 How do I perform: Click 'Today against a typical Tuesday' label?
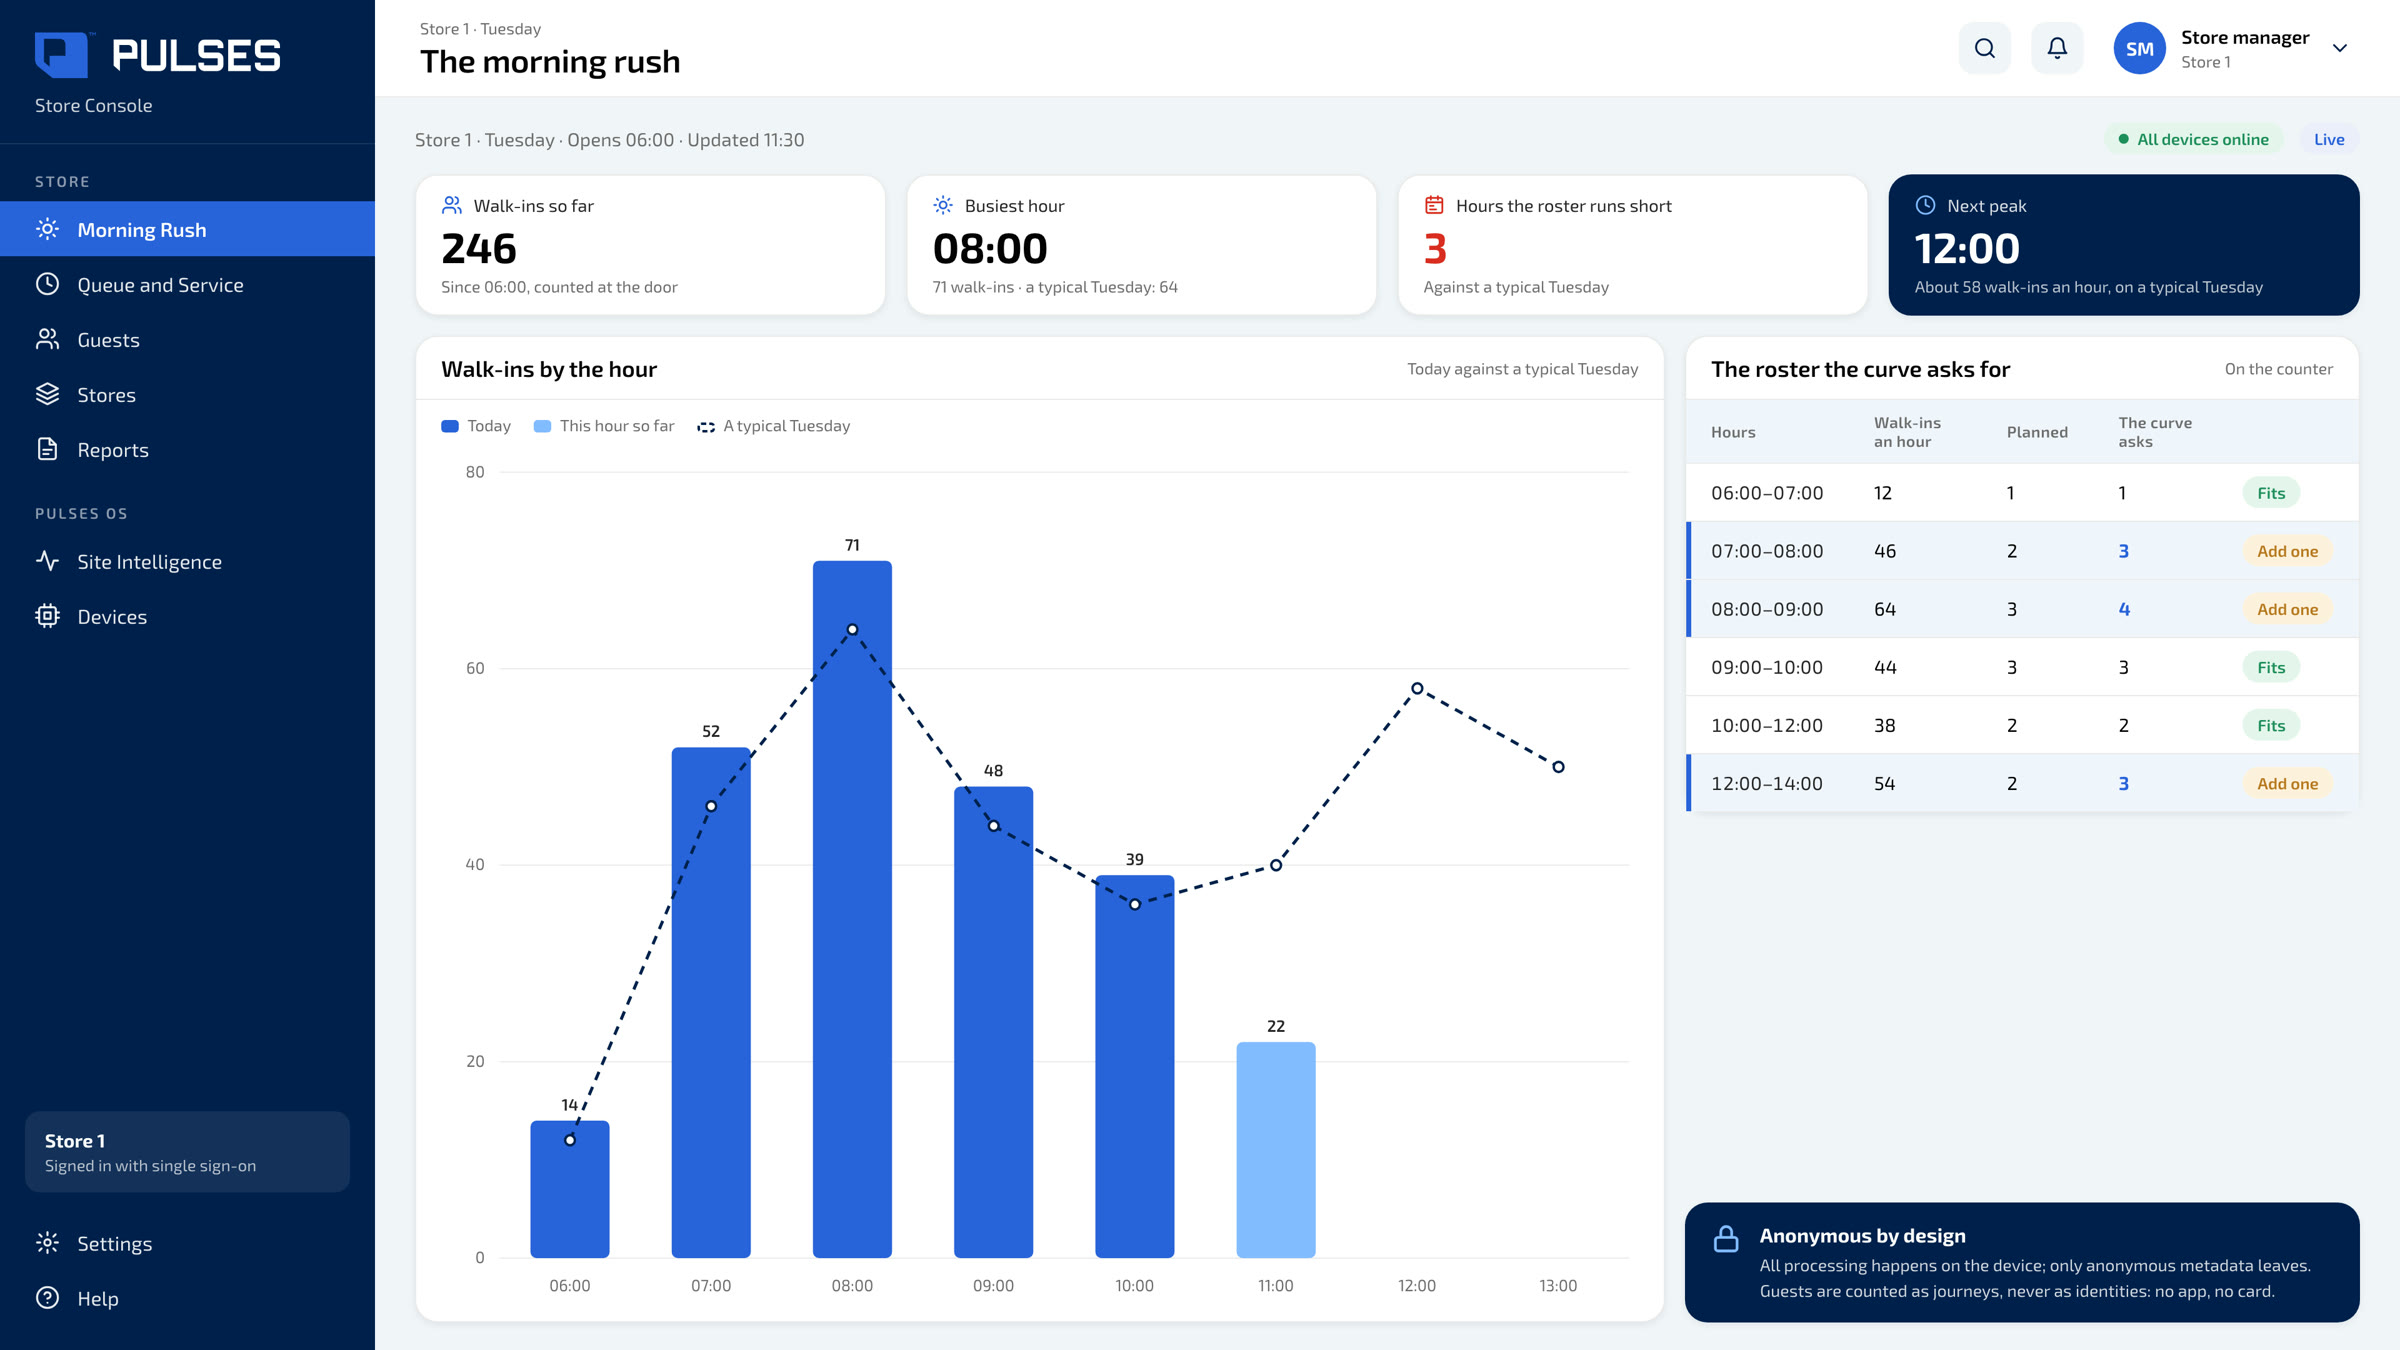coord(1522,369)
